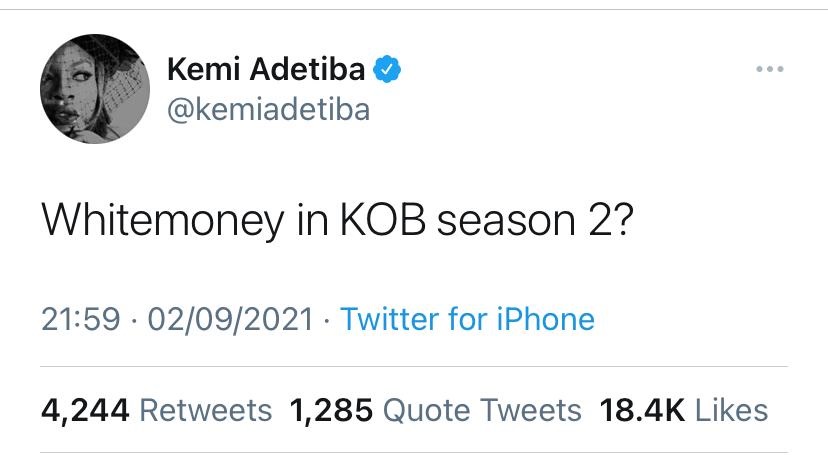Viewport: 828px width, 455px height.
Task: Open the Twitter for iPhone source link
Action: tap(467, 319)
